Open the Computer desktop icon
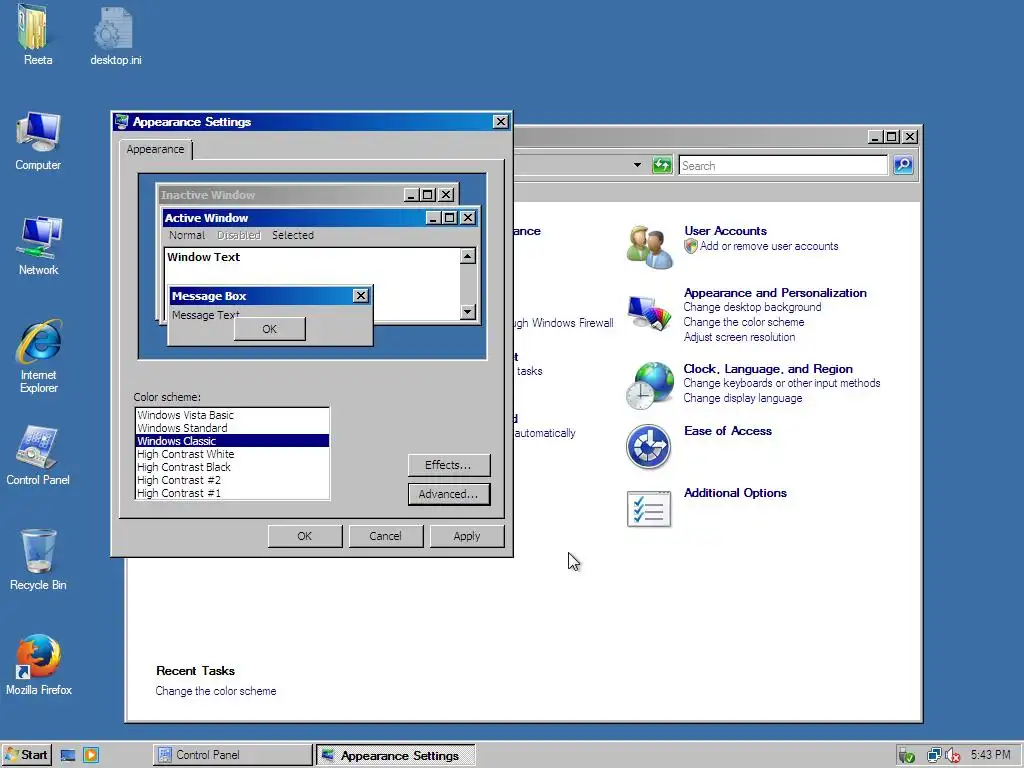This screenshot has height=768, width=1024. coord(38,133)
